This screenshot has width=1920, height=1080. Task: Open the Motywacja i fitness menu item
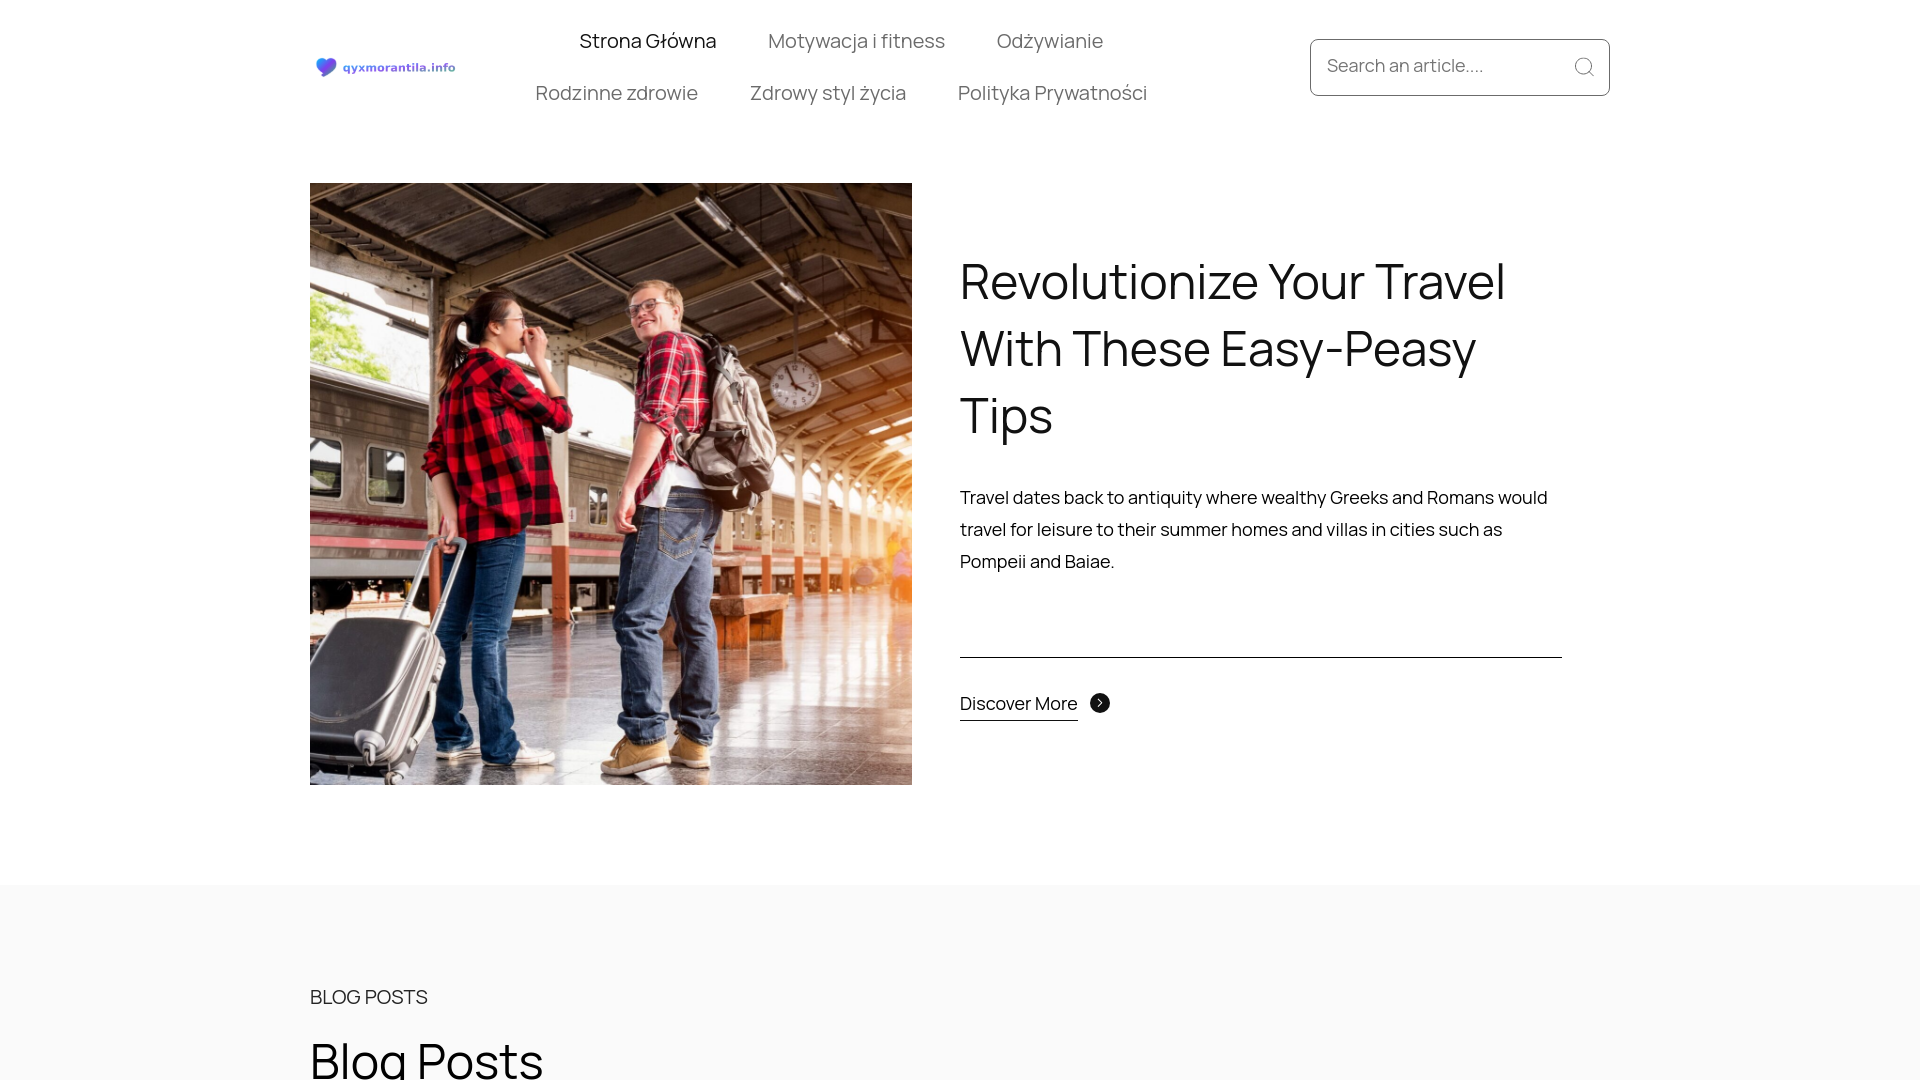point(856,41)
